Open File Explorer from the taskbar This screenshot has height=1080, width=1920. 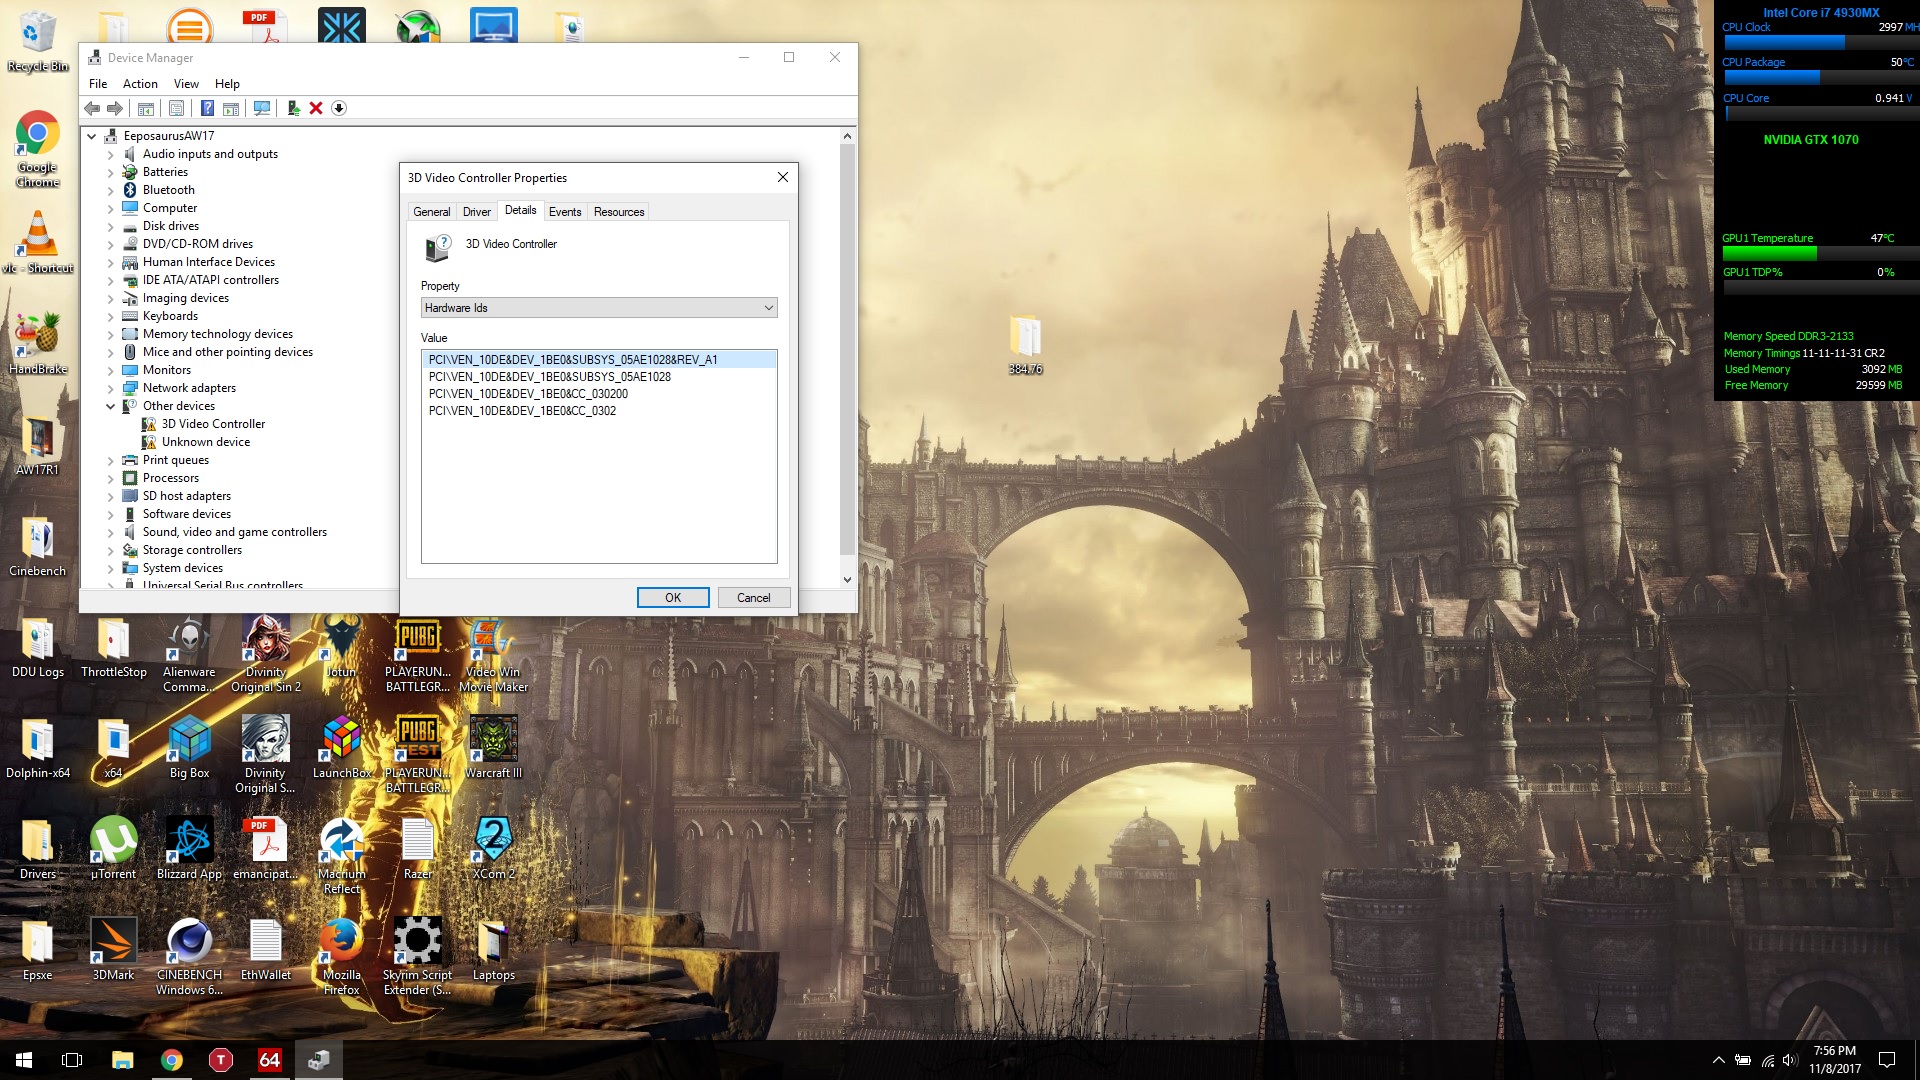coord(122,1060)
